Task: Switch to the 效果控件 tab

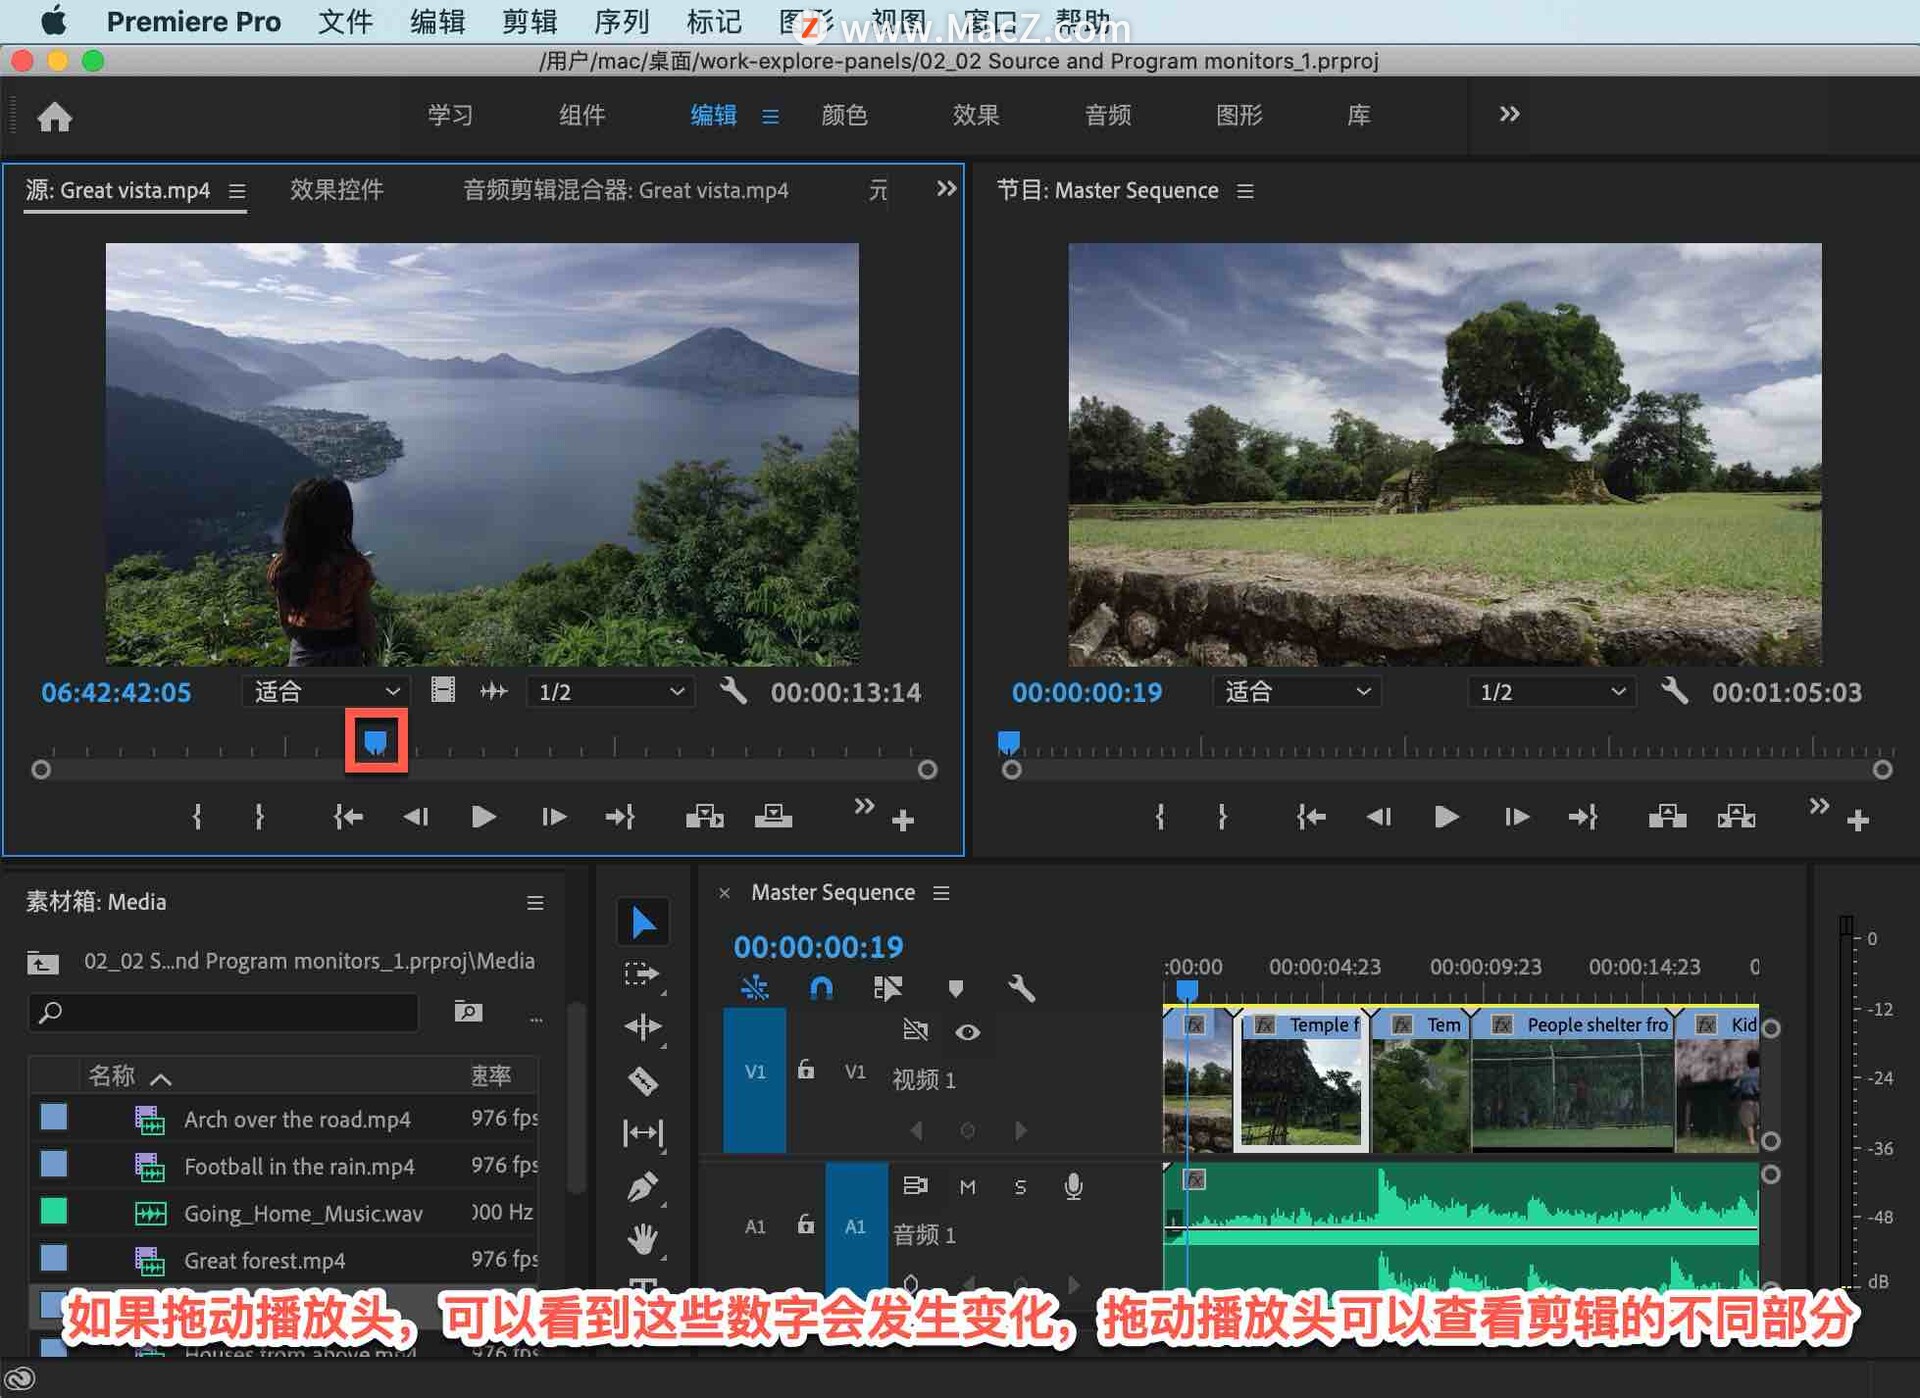Action: coord(337,190)
